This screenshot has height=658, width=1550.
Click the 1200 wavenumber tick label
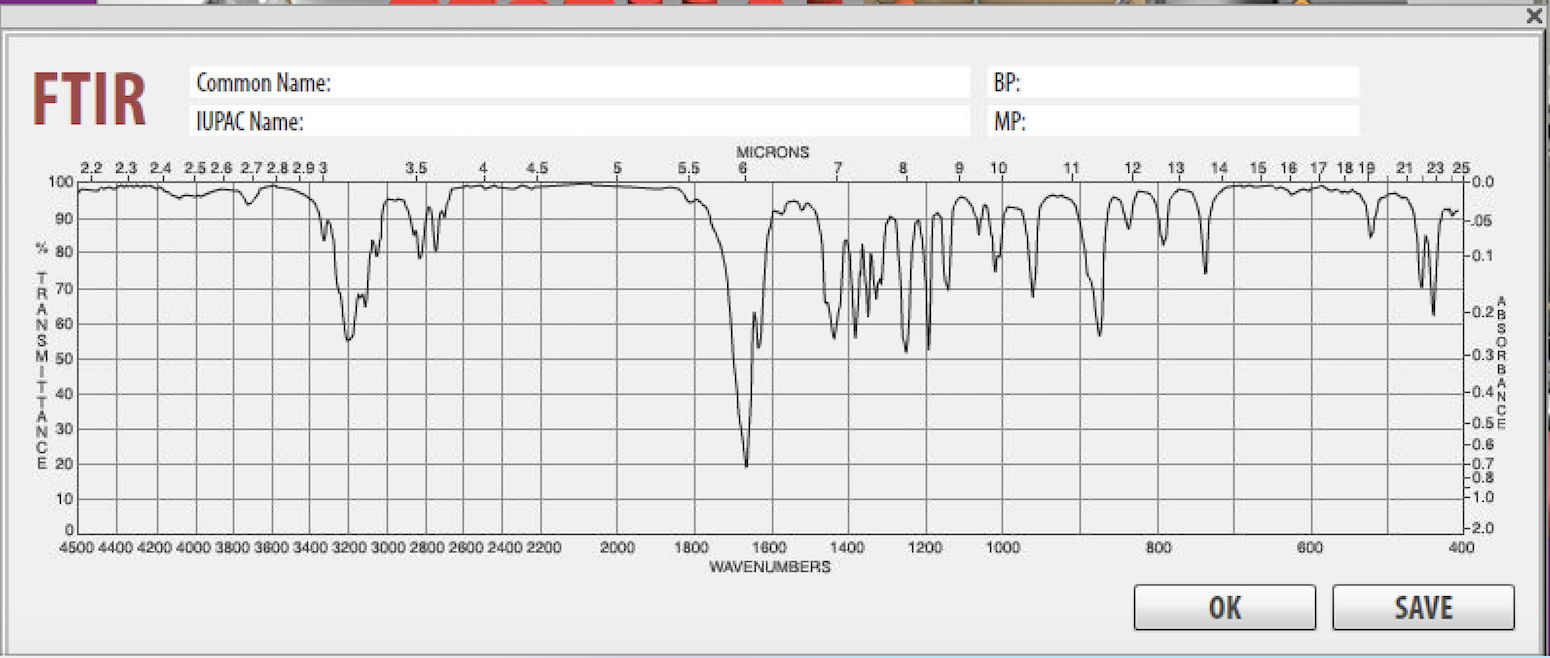coord(925,548)
